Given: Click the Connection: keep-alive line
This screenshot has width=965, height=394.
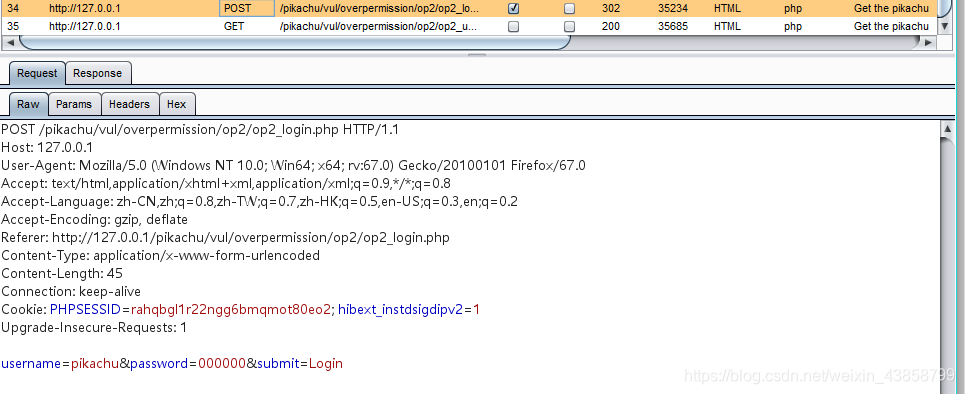Looking at the screenshot, I should click(x=71, y=291).
